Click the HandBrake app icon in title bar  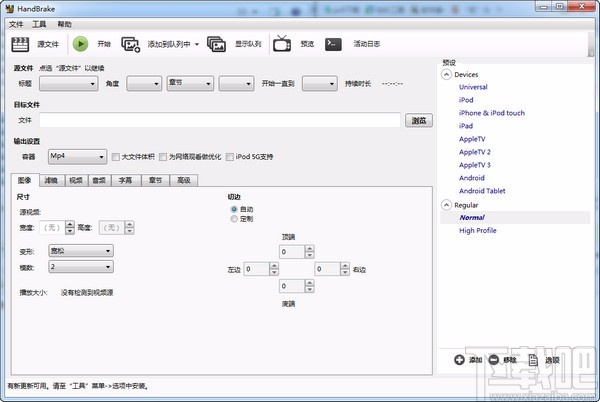tap(10, 8)
